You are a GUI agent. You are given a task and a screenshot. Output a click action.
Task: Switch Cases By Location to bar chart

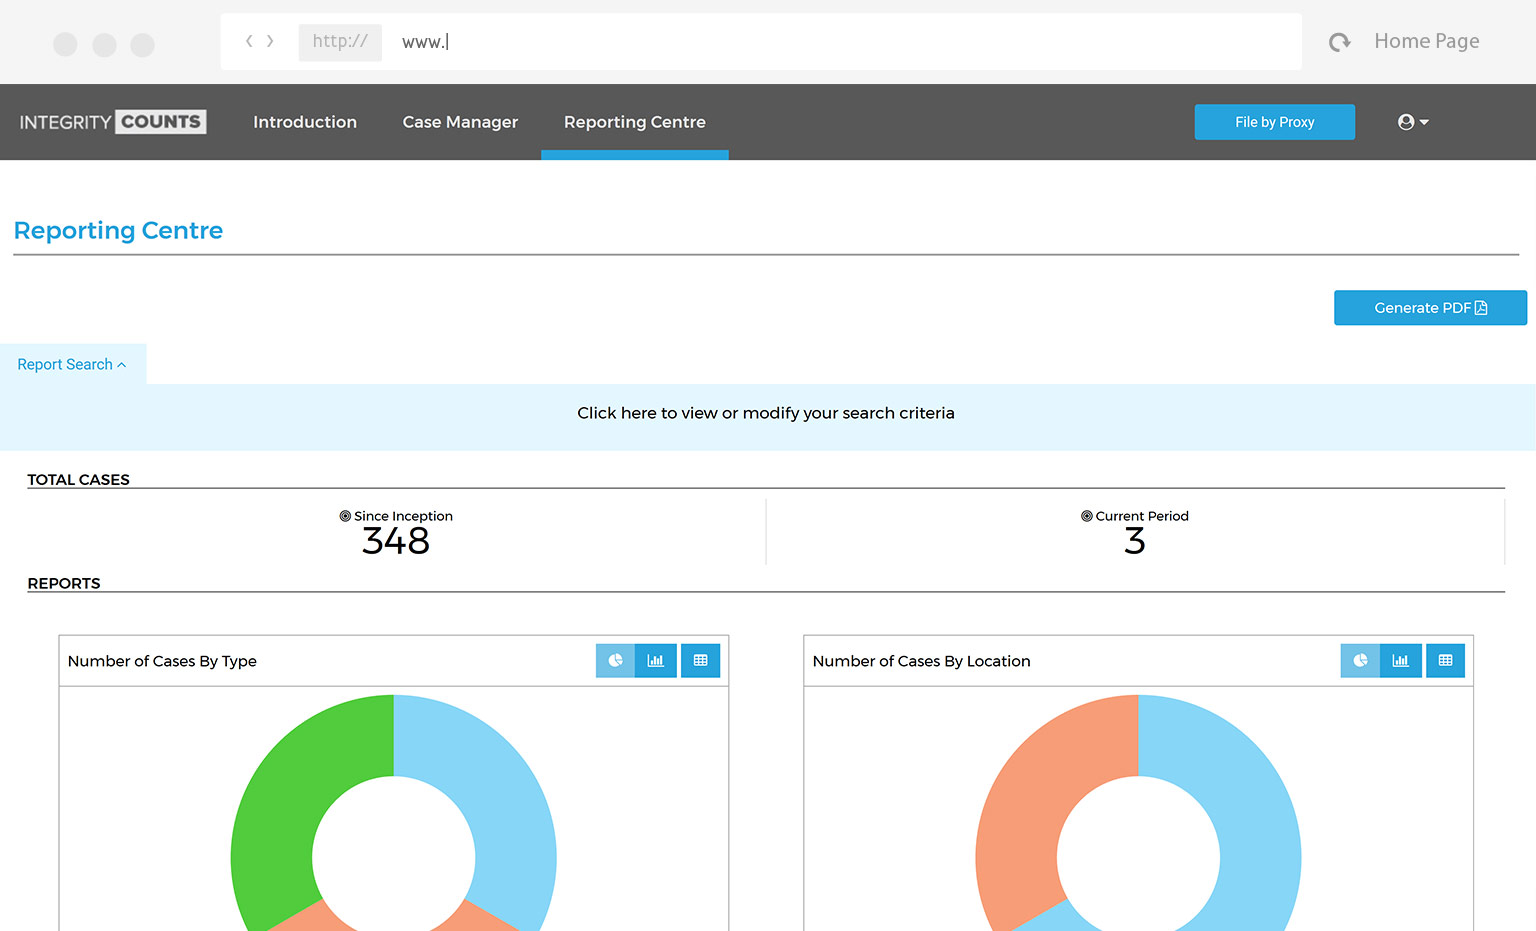tap(1401, 660)
